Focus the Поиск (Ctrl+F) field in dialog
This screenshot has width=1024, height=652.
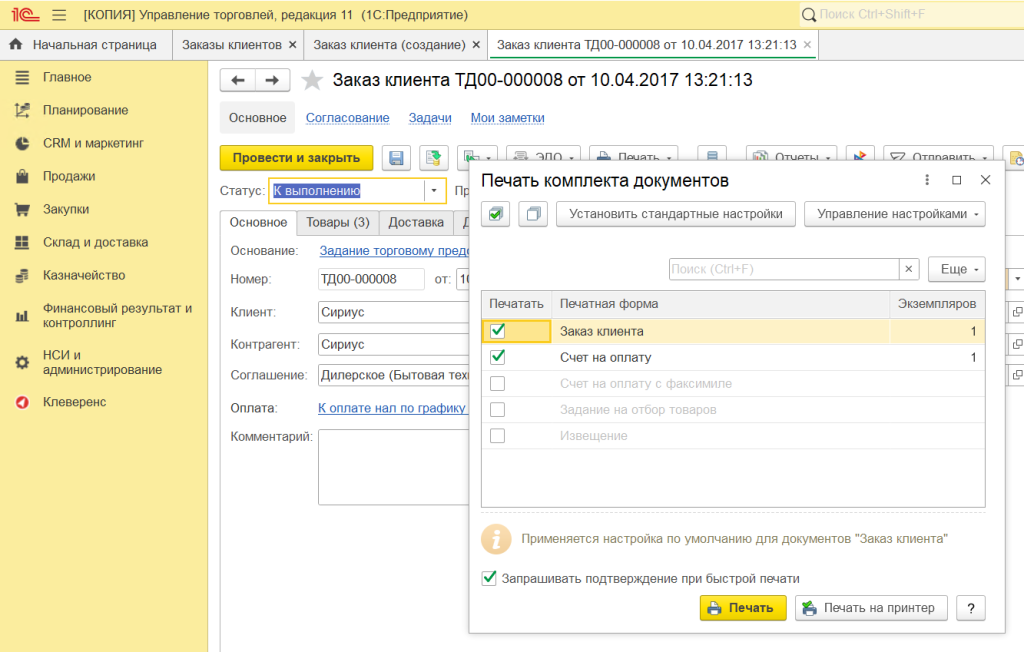[x=784, y=269]
